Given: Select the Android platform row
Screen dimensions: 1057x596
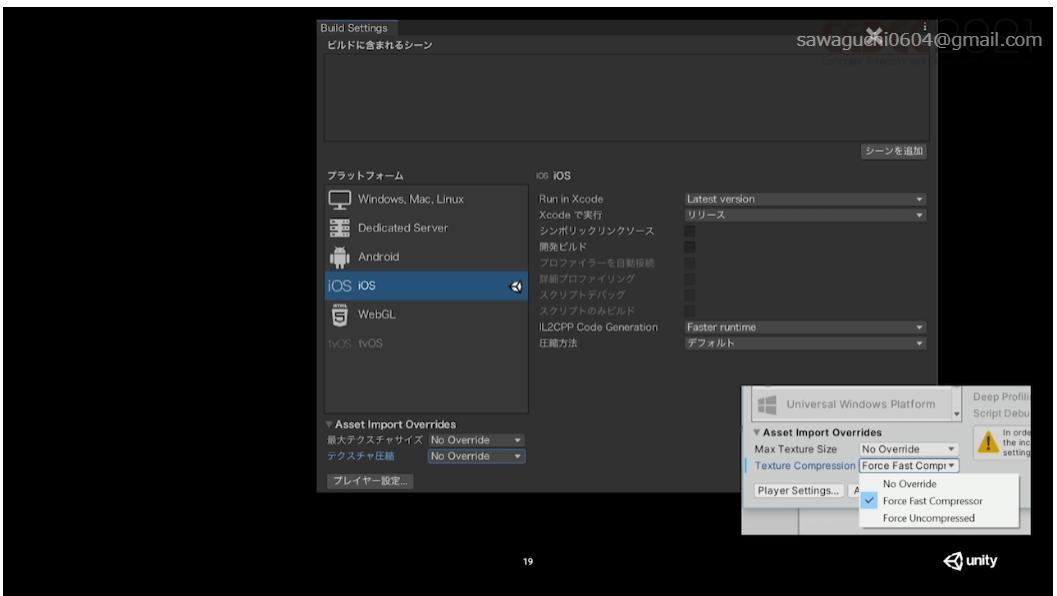Looking at the screenshot, I should pos(426,257).
